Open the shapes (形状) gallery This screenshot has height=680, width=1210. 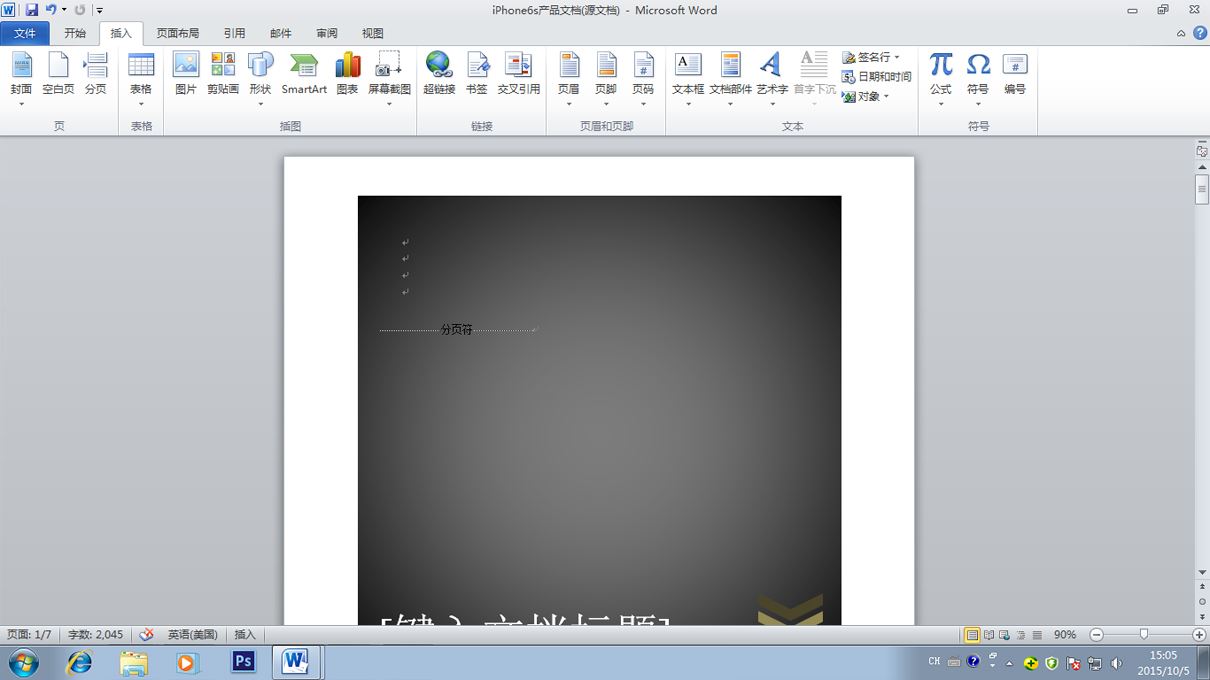[260, 80]
